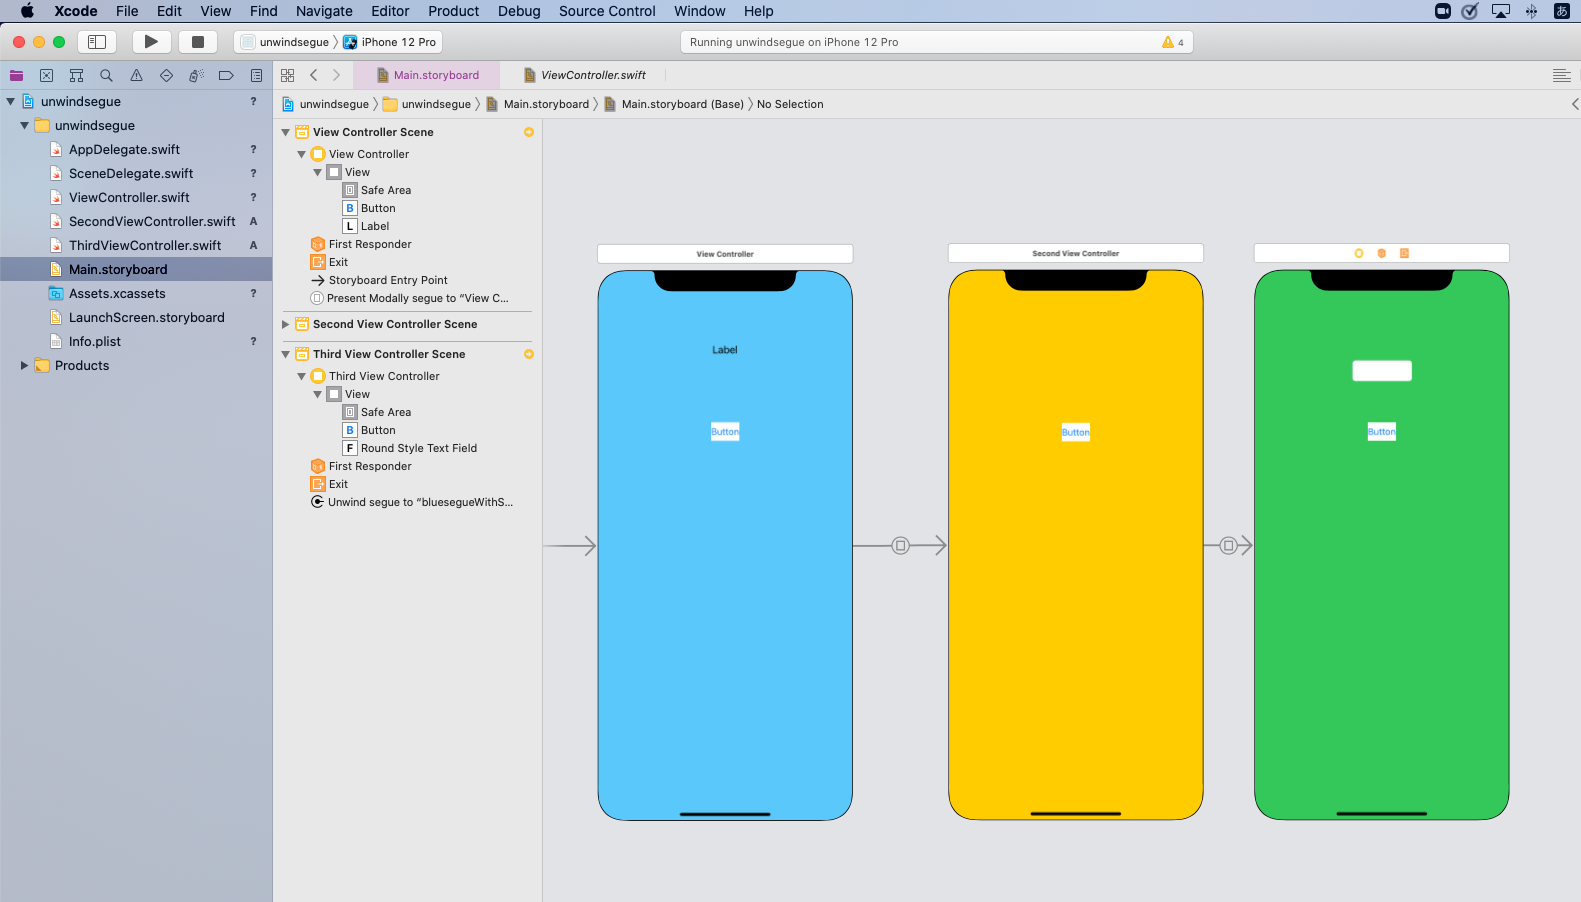This screenshot has width=1581, height=902.
Task: Open the Editor menu
Action: [x=390, y=11]
